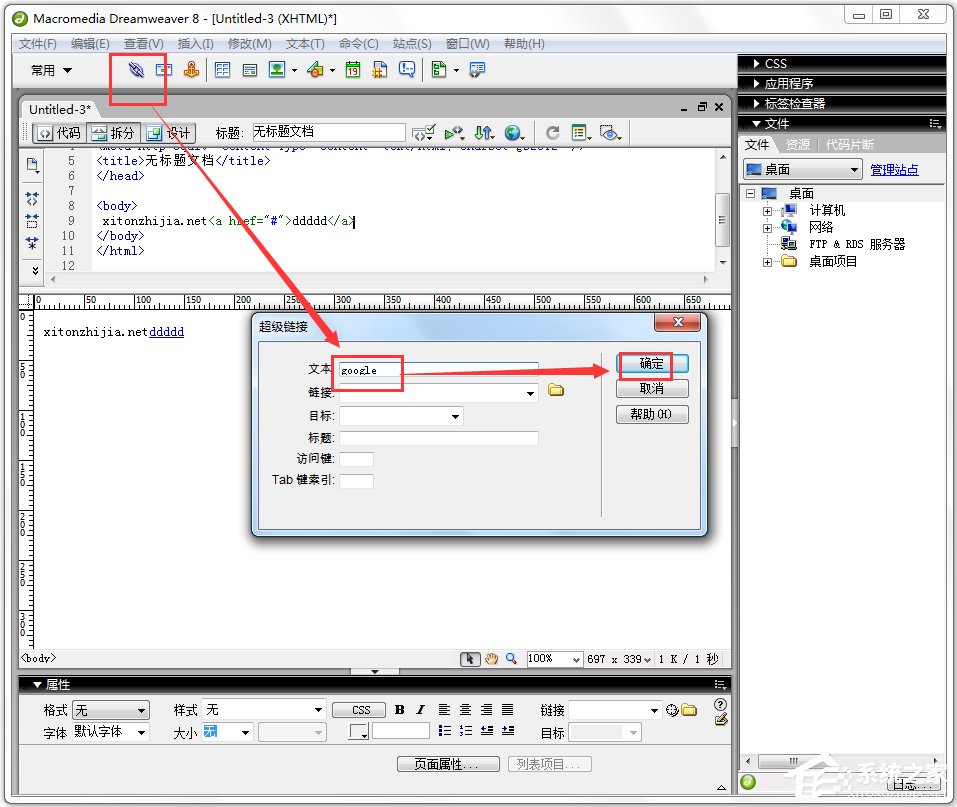Open the Insert Image toolbar icon

pos(278,70)
